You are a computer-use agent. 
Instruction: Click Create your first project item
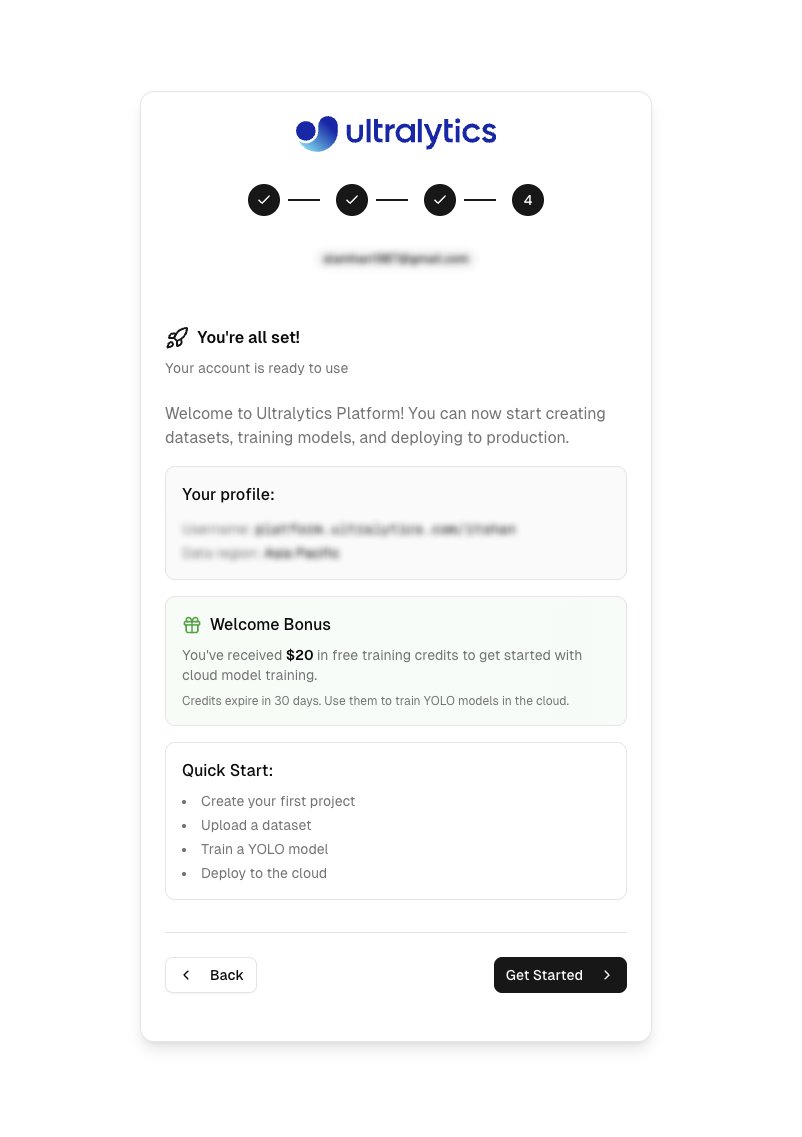278,801
